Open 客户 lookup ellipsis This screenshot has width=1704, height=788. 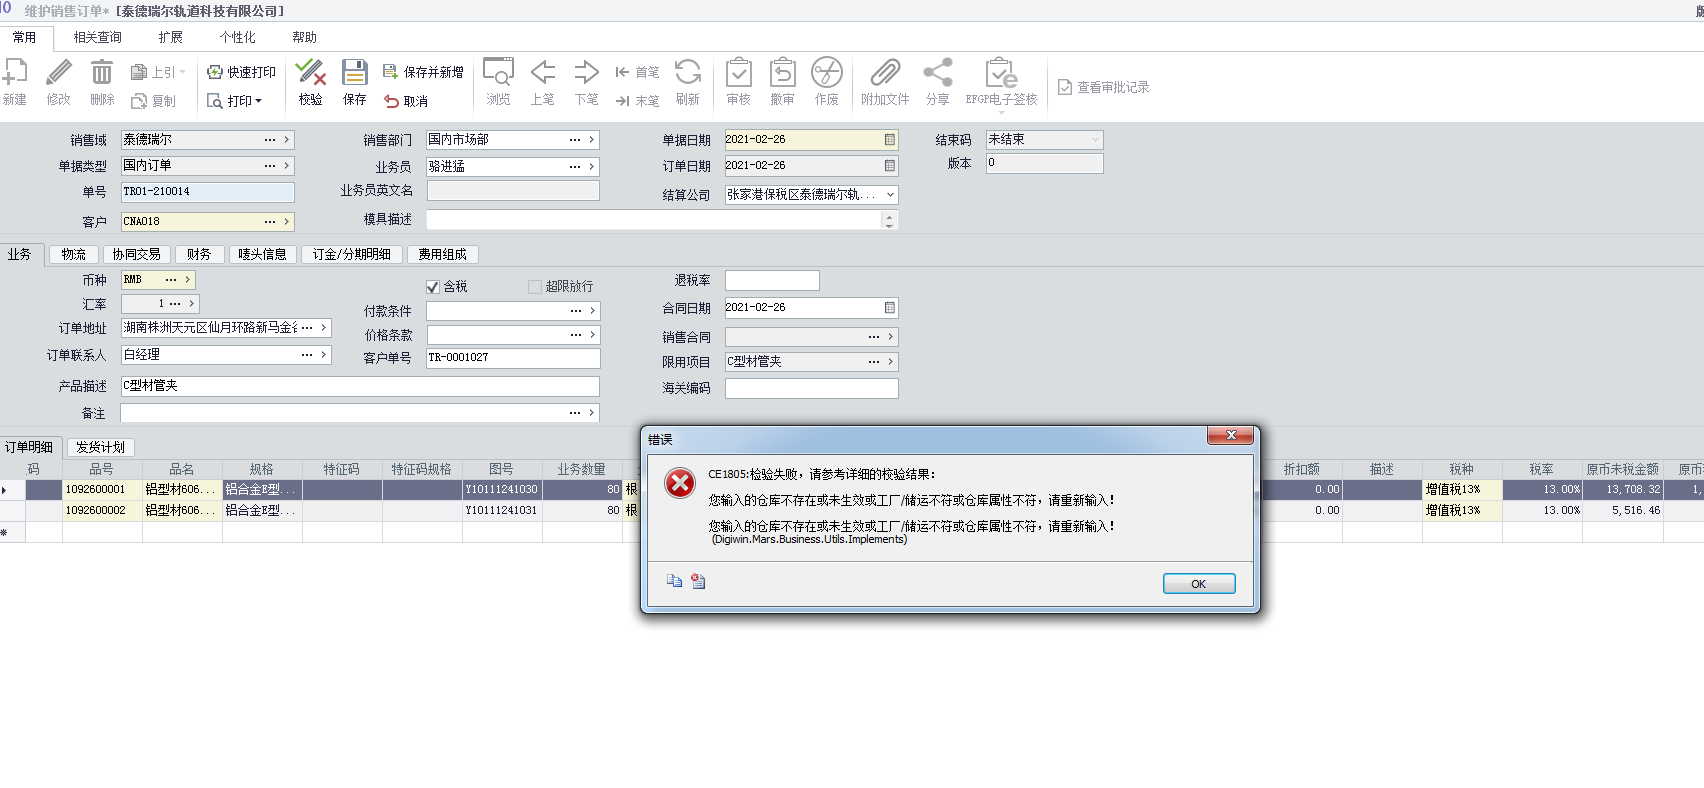pyautogui.click(x=270, y=222)
